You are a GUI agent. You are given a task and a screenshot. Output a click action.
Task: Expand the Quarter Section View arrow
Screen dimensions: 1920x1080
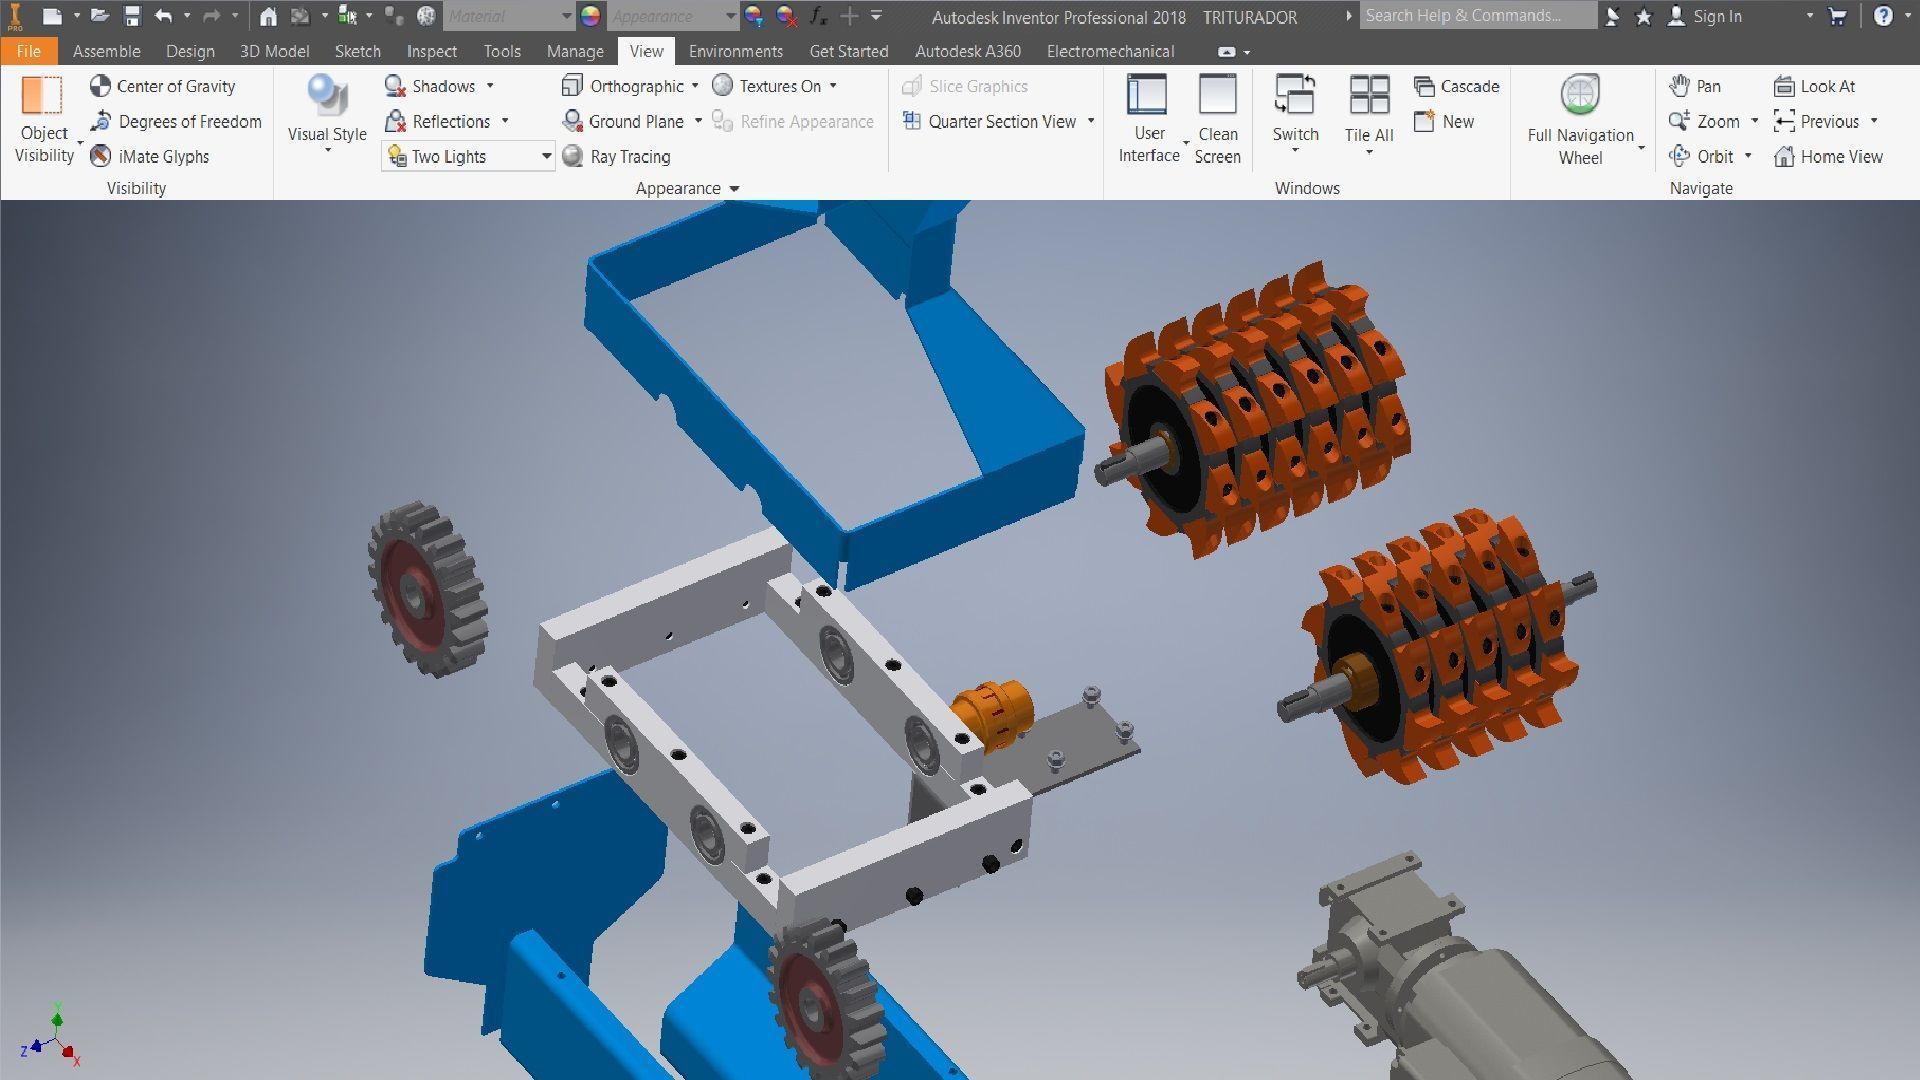1091,121
